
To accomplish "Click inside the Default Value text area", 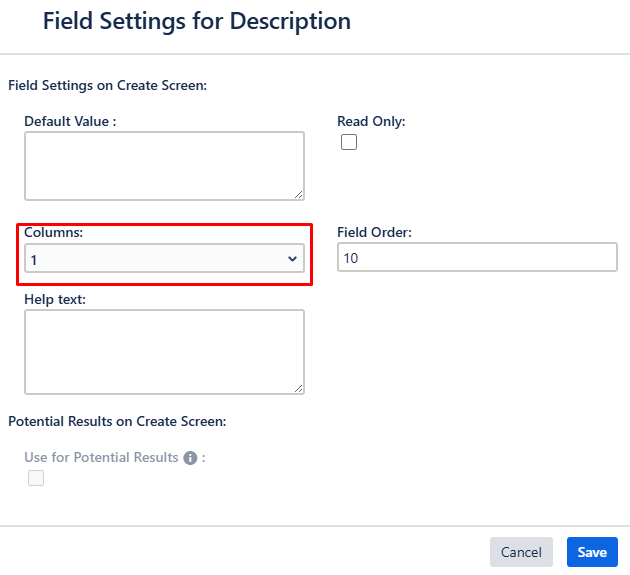I will 164,166.
